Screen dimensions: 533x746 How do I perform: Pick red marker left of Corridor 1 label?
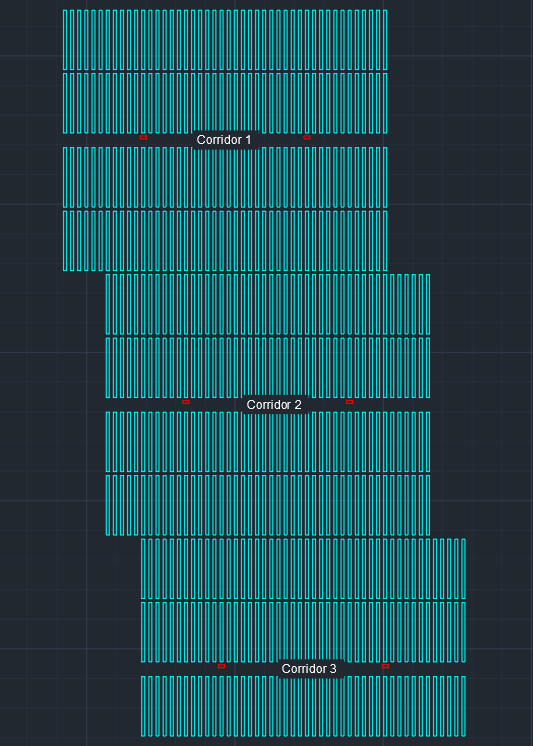[x=143, y=137]
